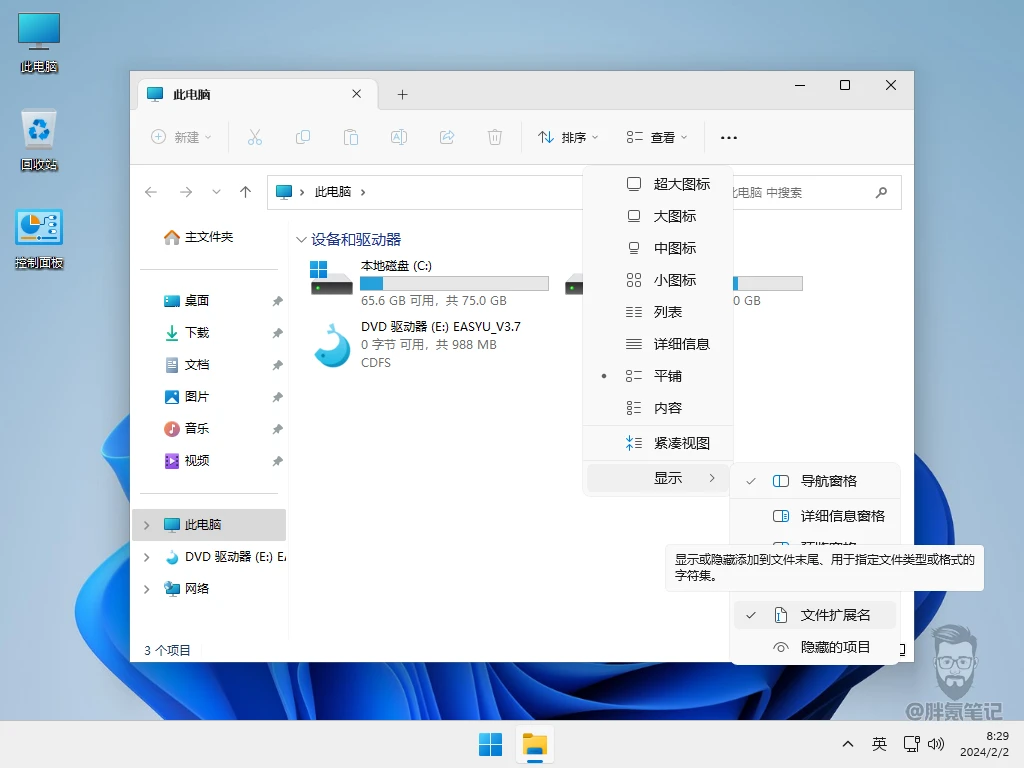Expand 此电脑 tree node in sidebar

(146, 525)
